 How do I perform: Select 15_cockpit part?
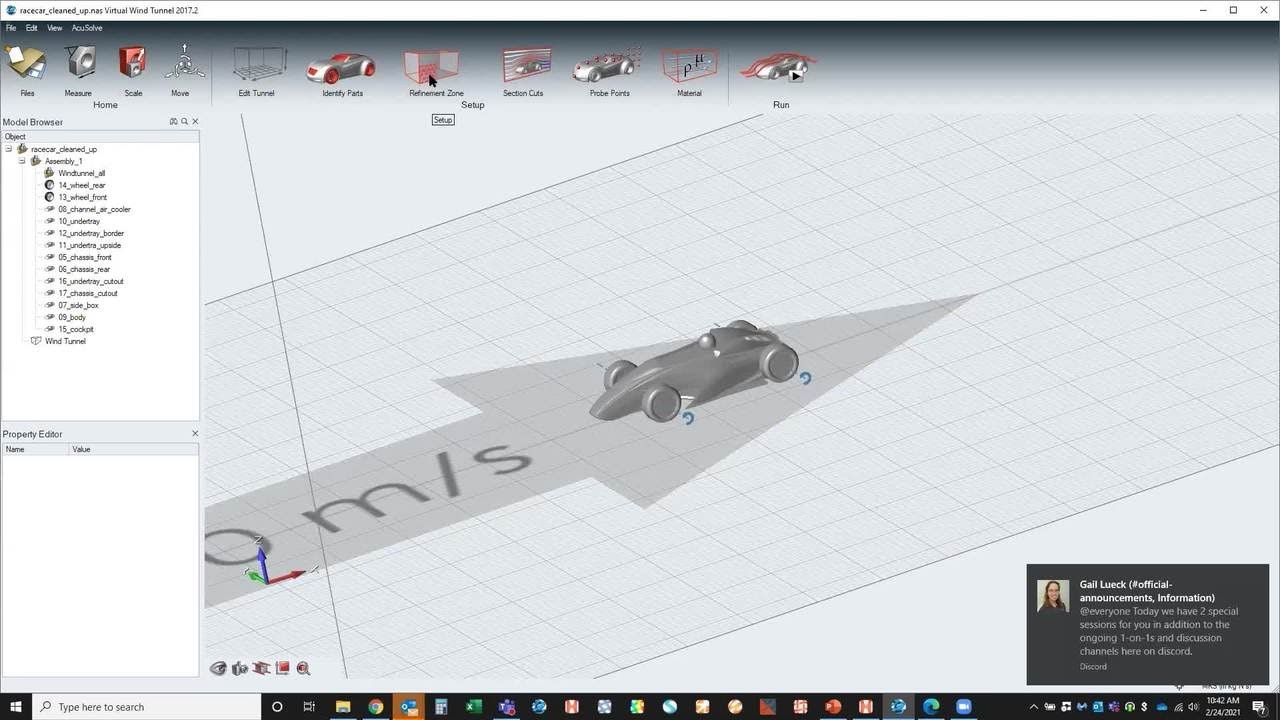click(76, 329)
